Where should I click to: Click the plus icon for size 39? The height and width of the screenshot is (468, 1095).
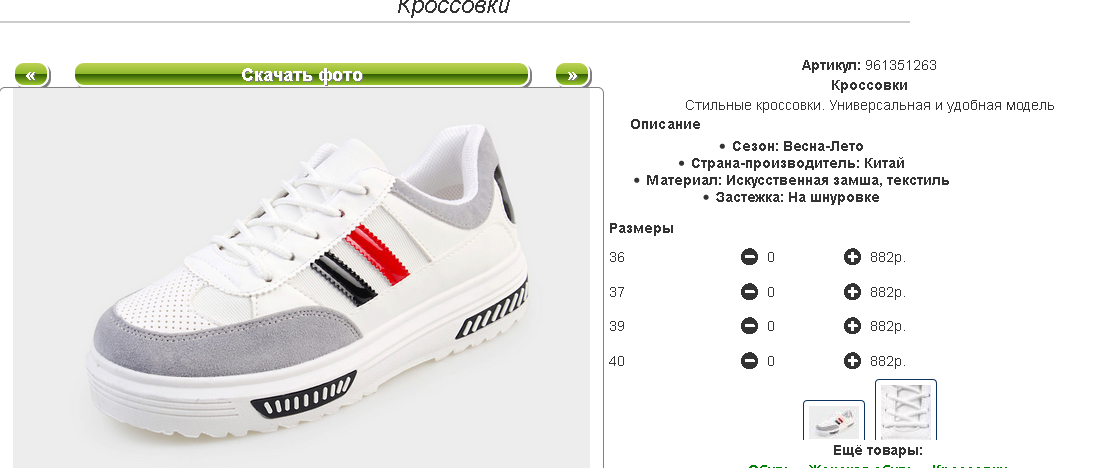click(852, 326)
